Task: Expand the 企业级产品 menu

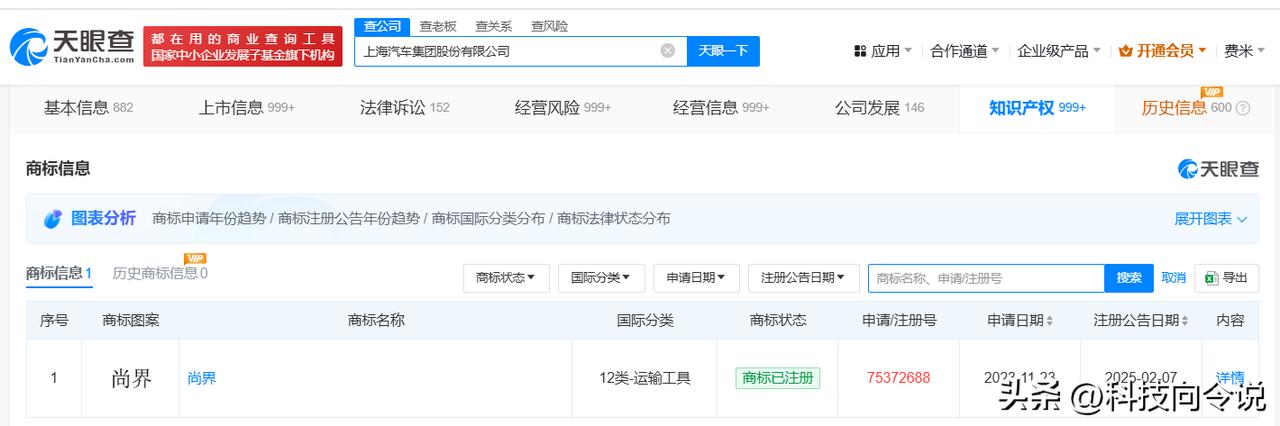Action: [1059, 50]
